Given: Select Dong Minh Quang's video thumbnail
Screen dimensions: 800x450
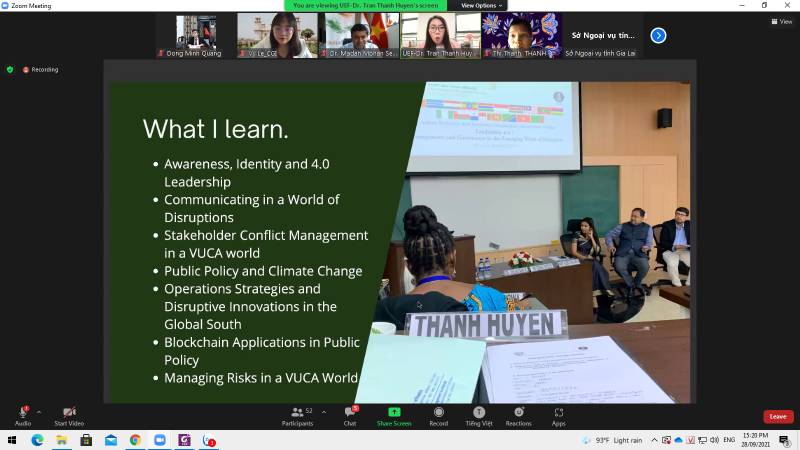Looking at the screenshot, I should coord(196,35).
